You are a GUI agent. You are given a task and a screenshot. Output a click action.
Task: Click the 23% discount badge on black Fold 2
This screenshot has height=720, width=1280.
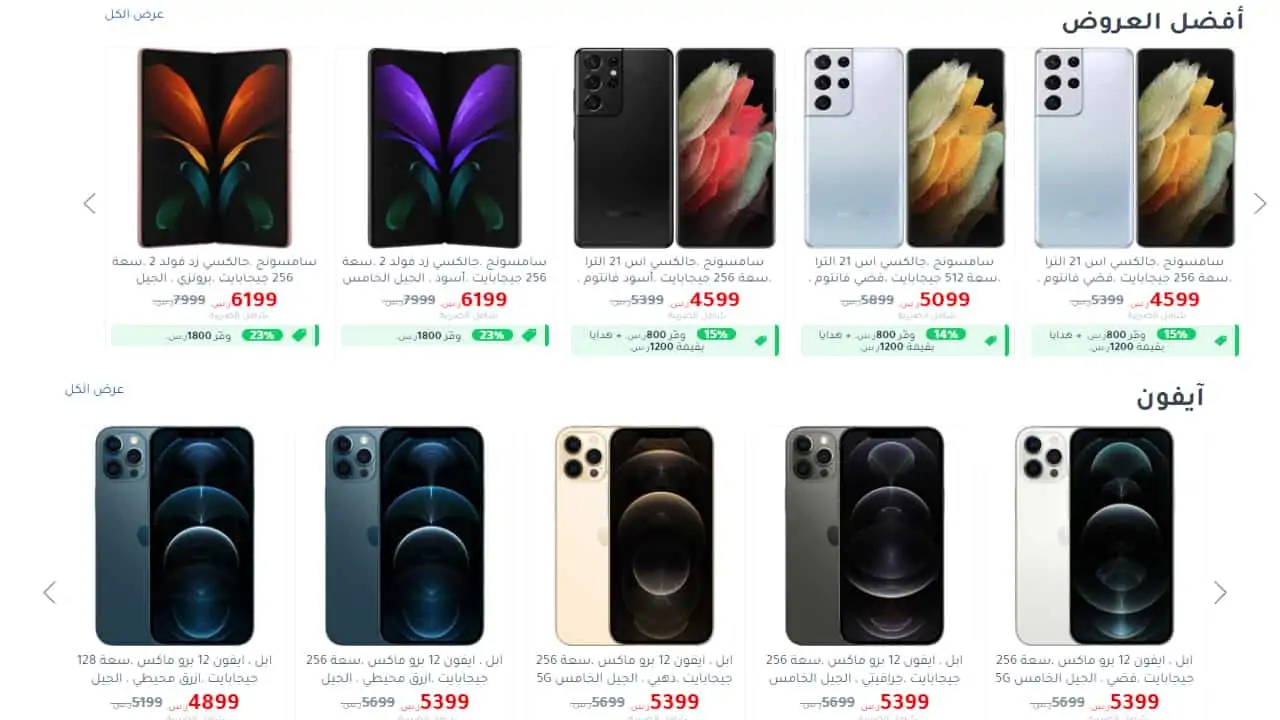492,335
